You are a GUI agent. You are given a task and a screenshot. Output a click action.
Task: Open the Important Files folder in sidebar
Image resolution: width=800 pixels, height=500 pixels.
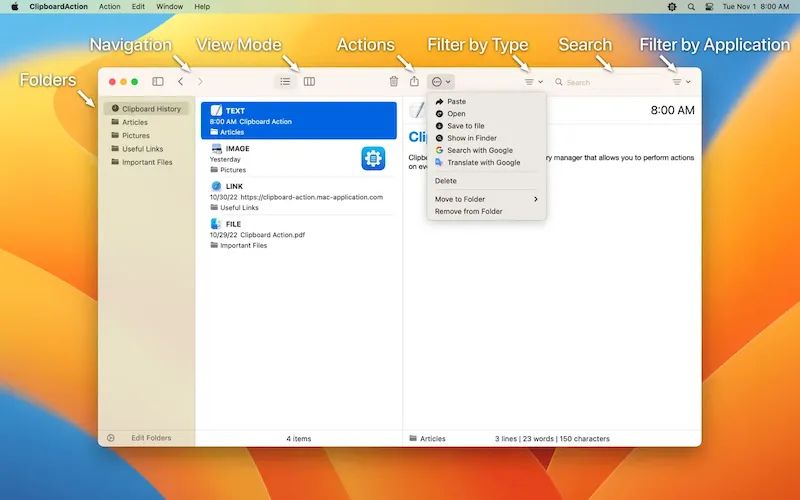click(146, 162)
